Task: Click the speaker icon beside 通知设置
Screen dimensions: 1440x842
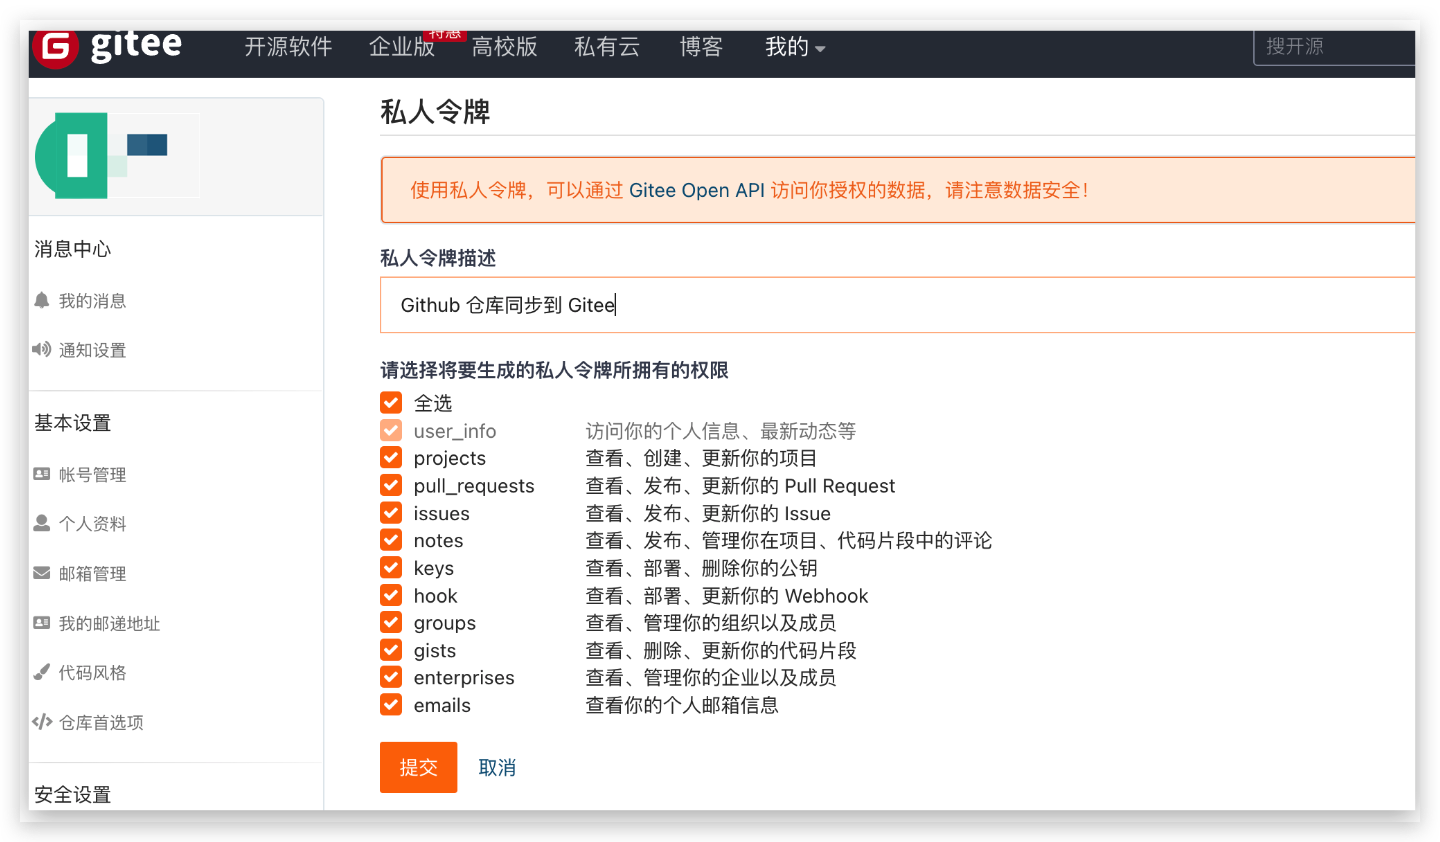Action: tap(41, 349)
